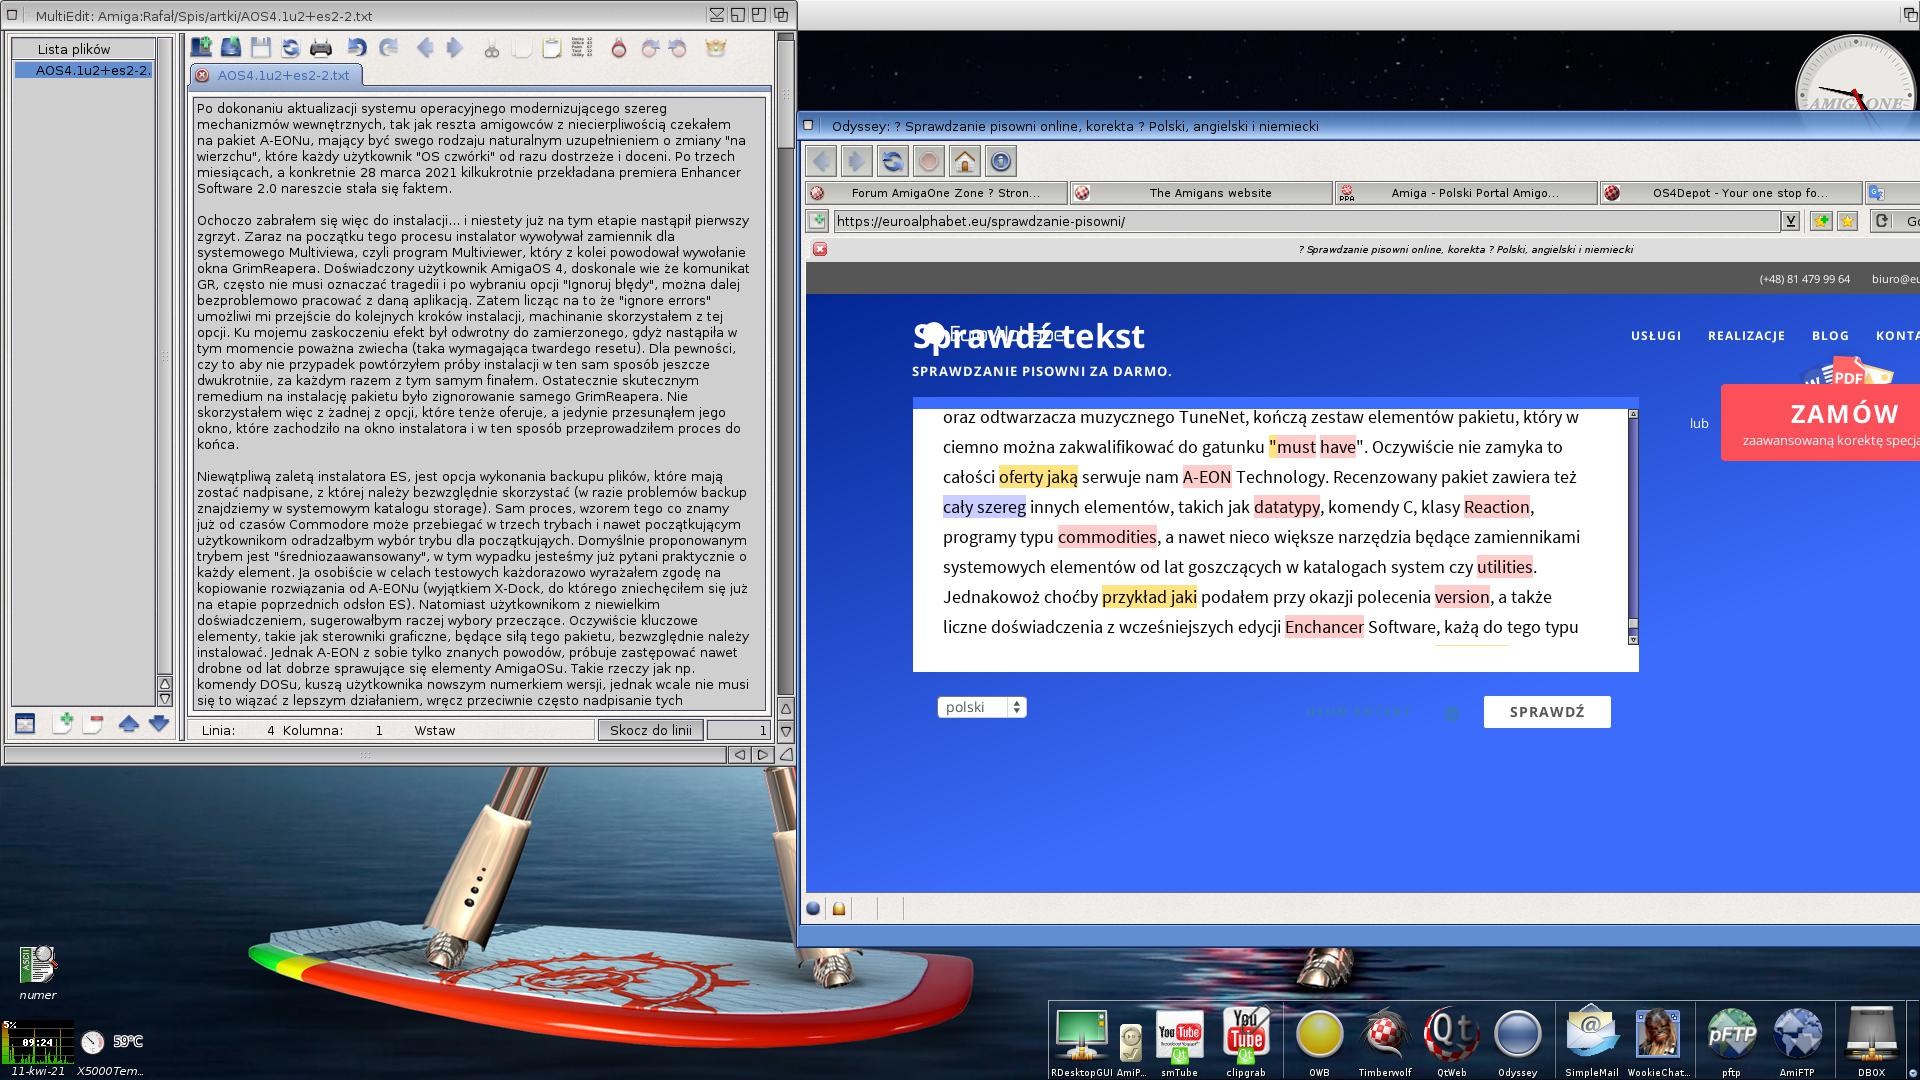
Task: Click the highlighted word Enchancer
Action: (x=1324, y=627)
